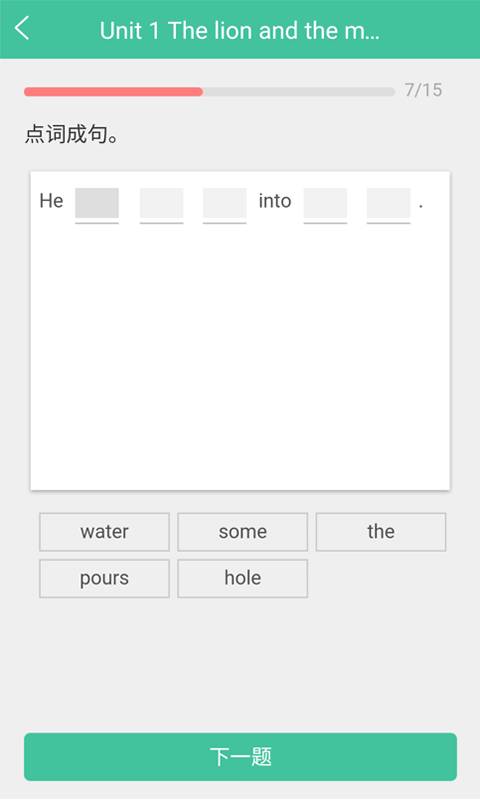
Task: Click the 点词成句 instruction text
Action: coord(71,135)
